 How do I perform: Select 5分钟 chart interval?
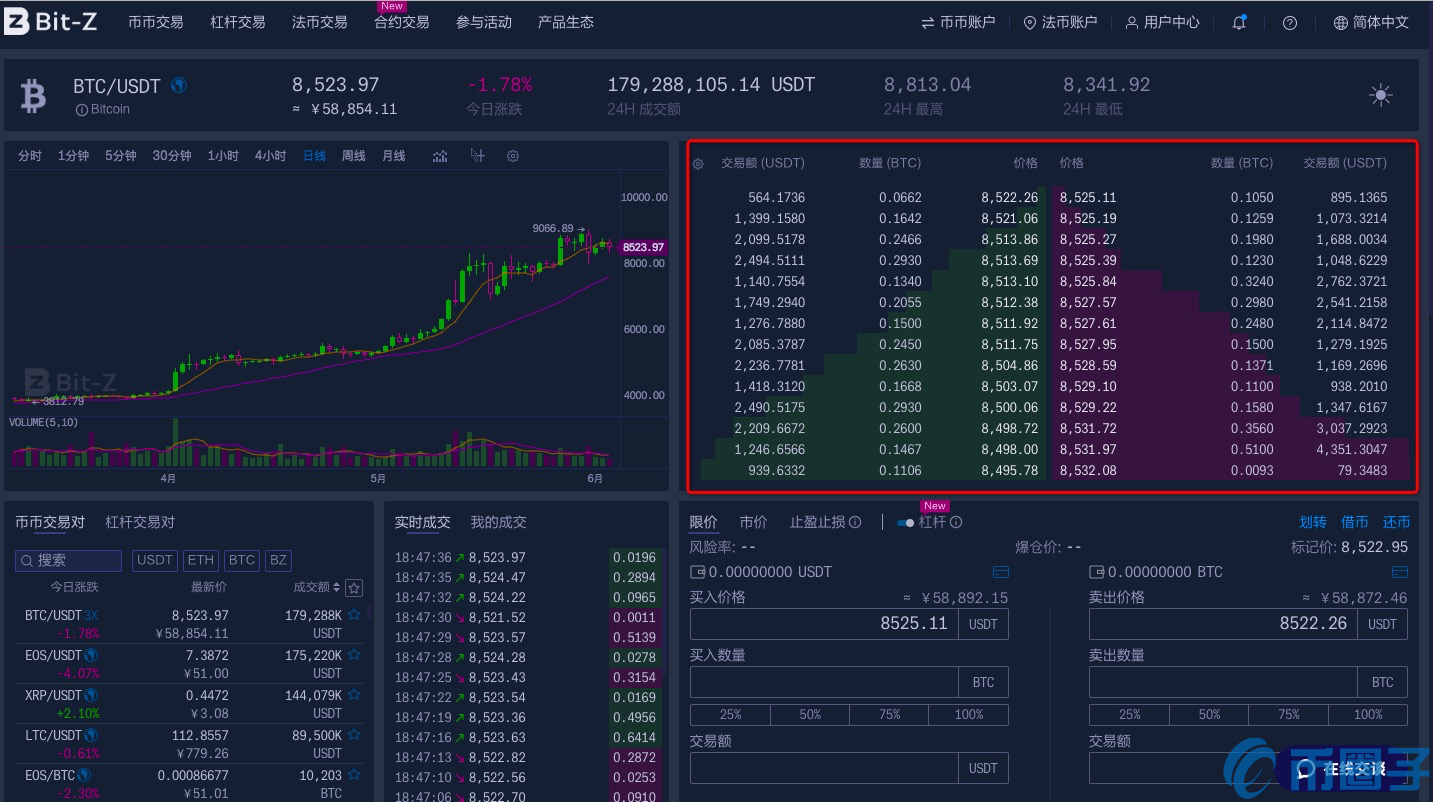(x=121, y=156)
